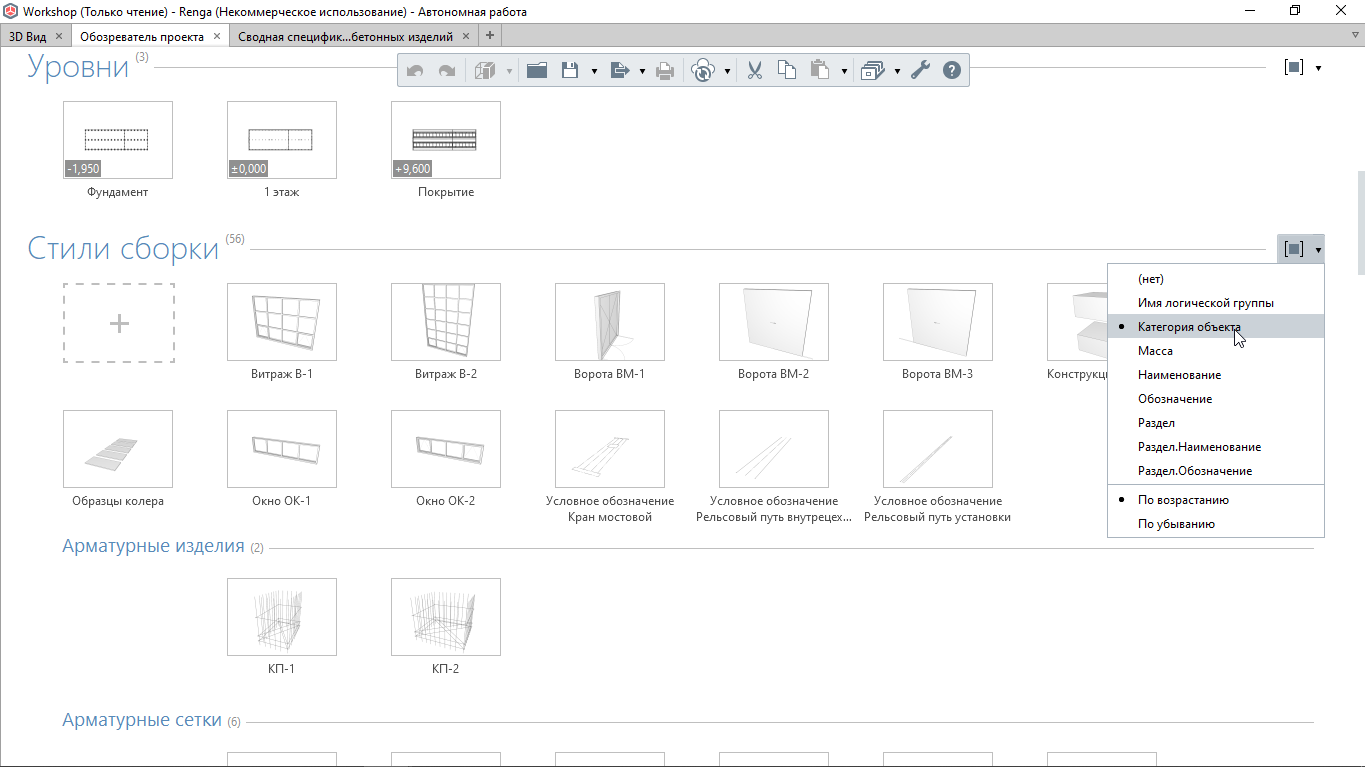Close the Сводная специфик... tab

467,36
